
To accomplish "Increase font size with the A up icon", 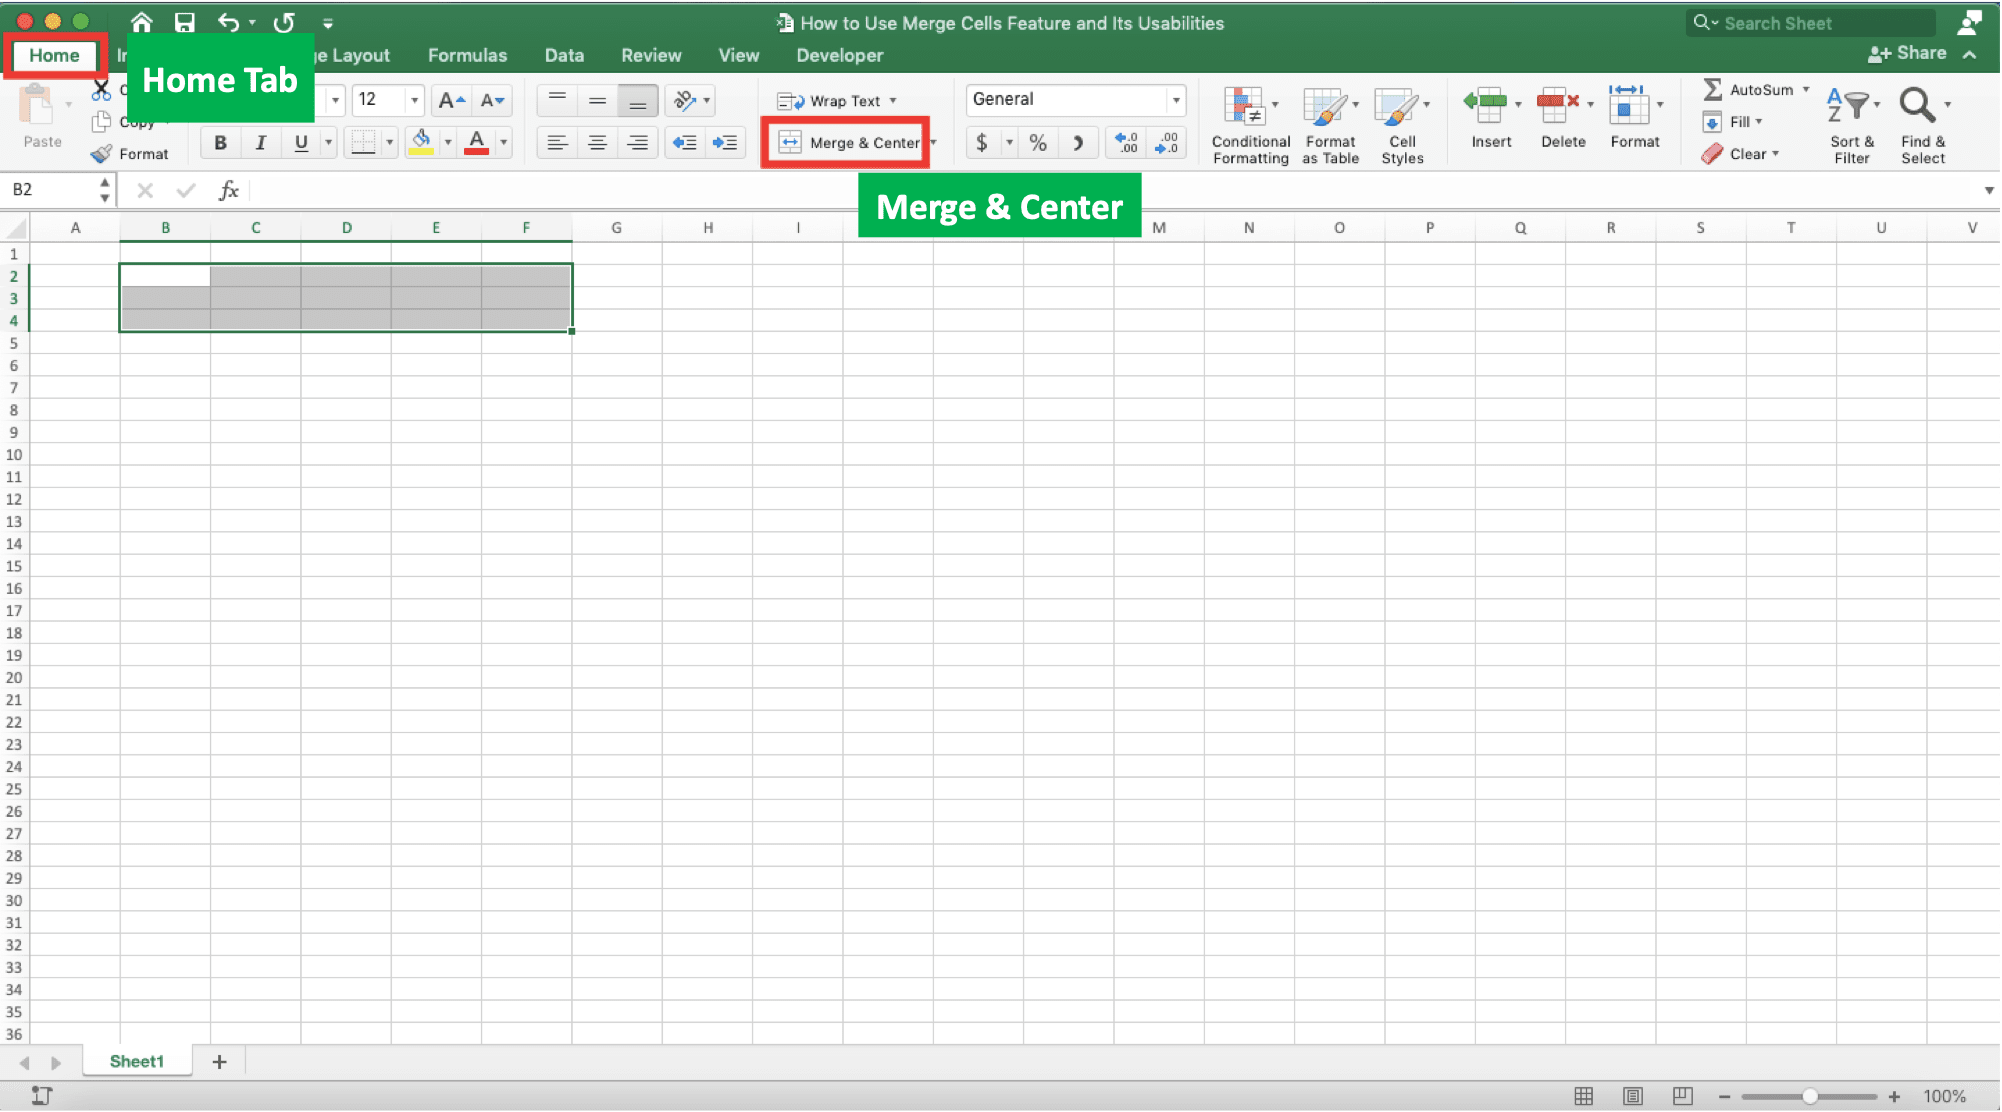I will [451, 100].
